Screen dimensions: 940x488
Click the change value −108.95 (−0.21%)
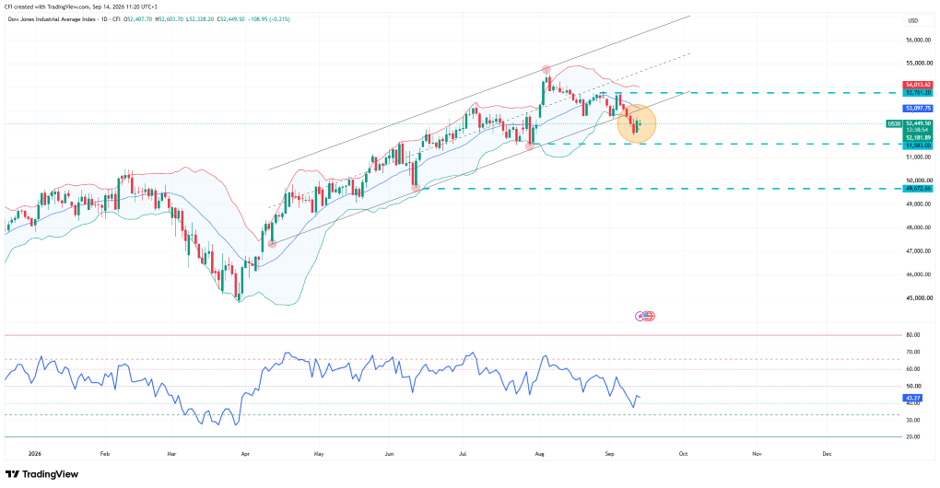tap(269, 19)
